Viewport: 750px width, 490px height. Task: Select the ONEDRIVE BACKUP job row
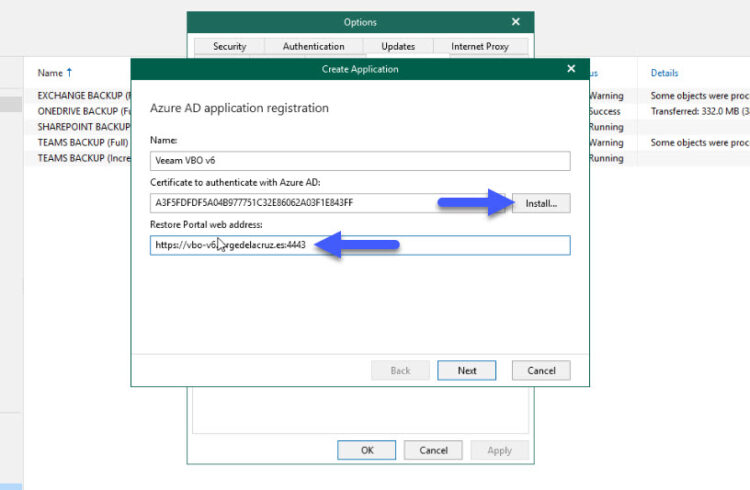pyautogui.click(x=84, y=111)
